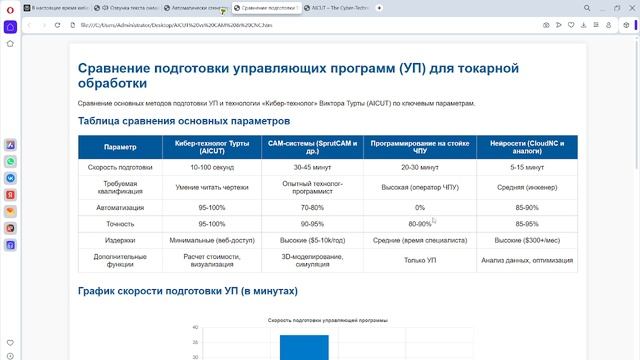This screenshot has width=640, height=360.
Task: Open downloads icon in toolbar
Action: tap(583, 25)
